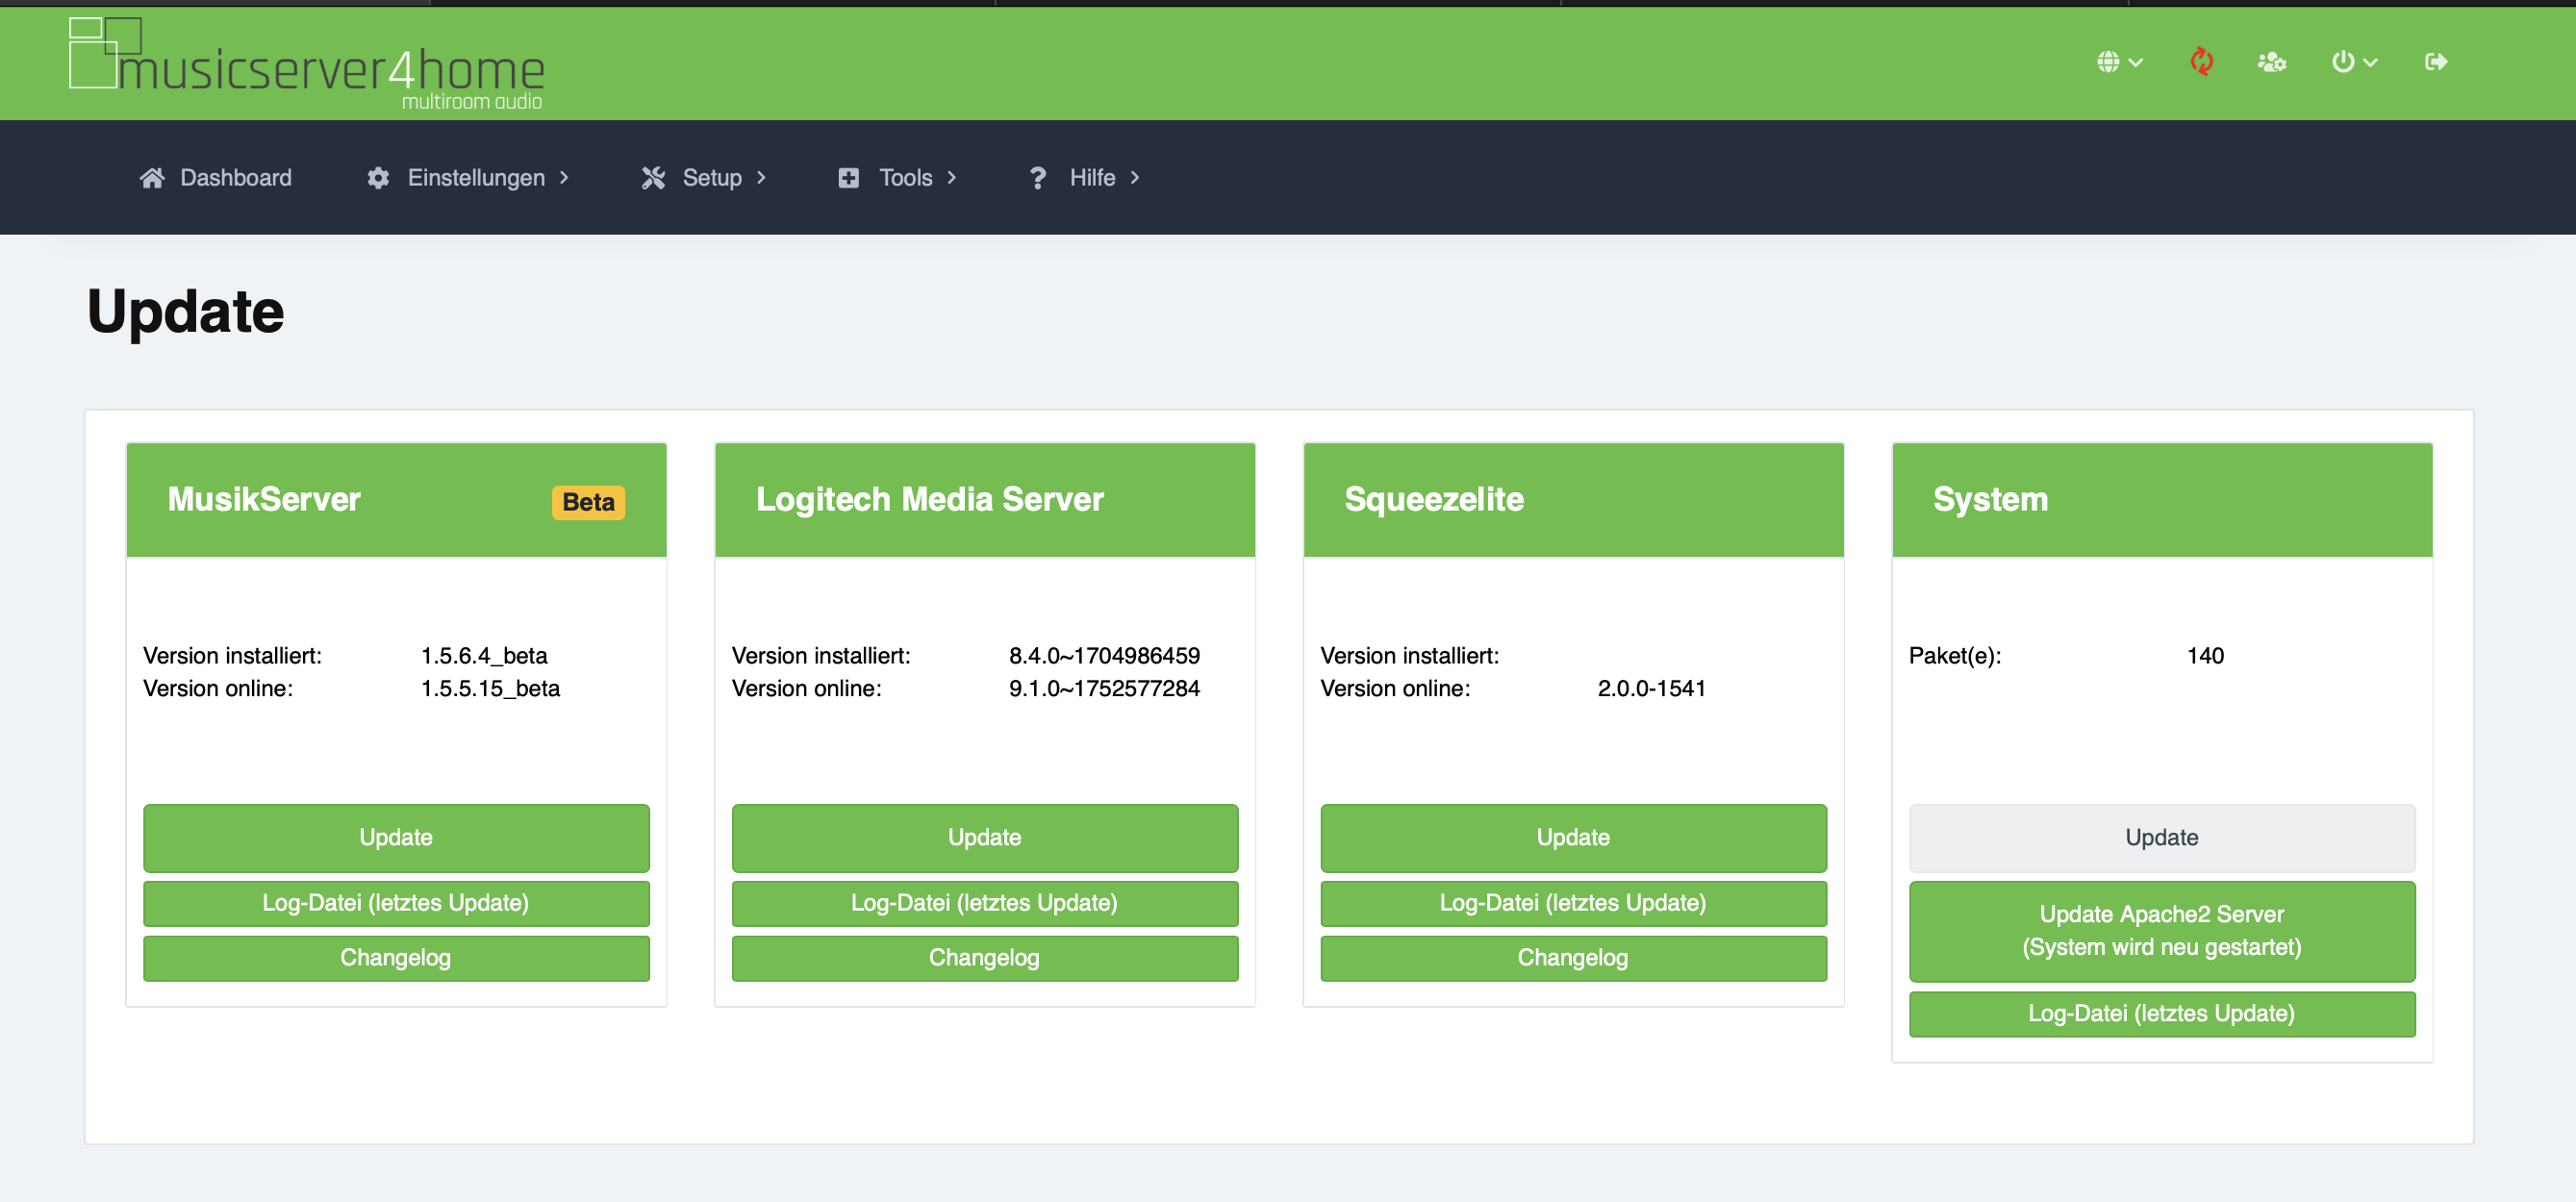
Task: Click the red refresh icon in header
Action: coord(2200,62)
